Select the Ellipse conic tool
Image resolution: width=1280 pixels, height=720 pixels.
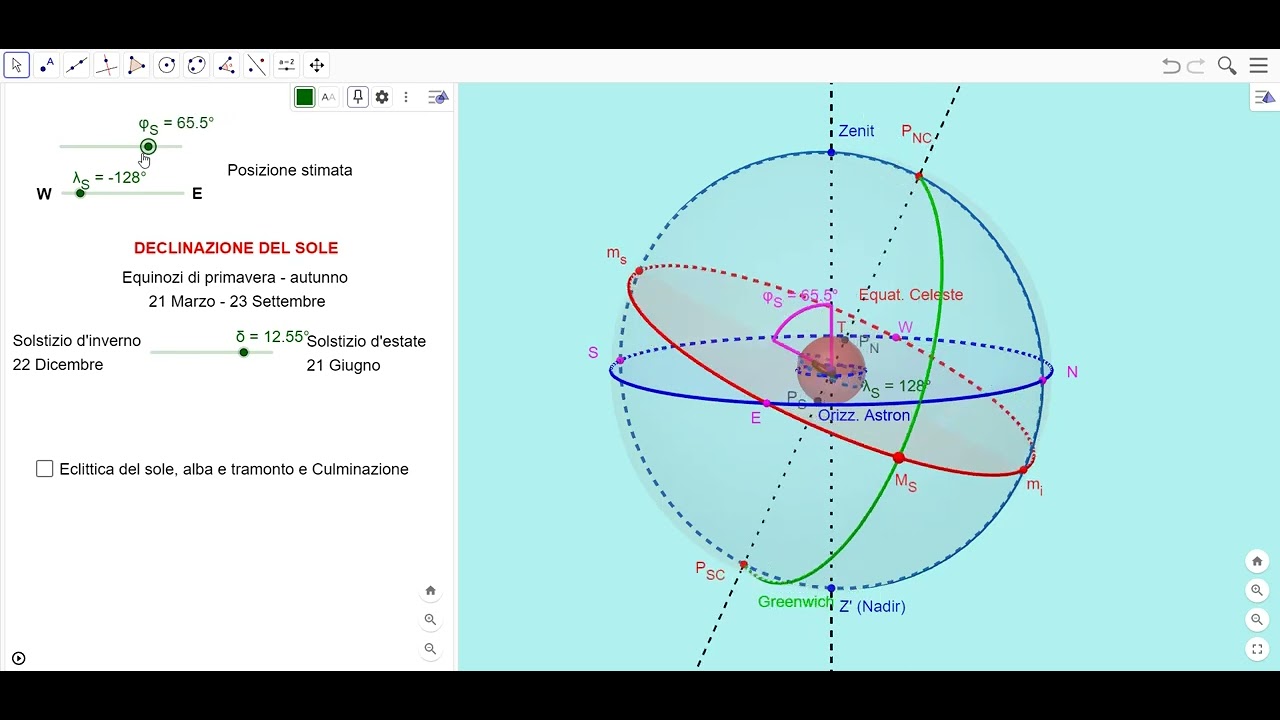[x=197, y=65]
